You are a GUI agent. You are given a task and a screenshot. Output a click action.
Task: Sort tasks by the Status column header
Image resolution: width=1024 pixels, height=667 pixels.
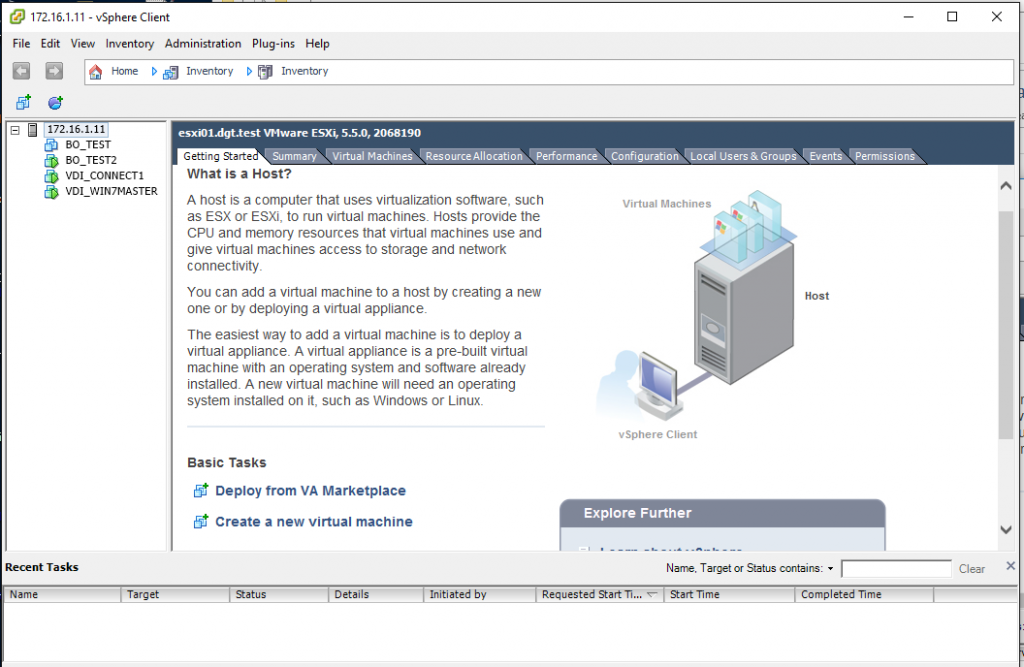(279, 594)
